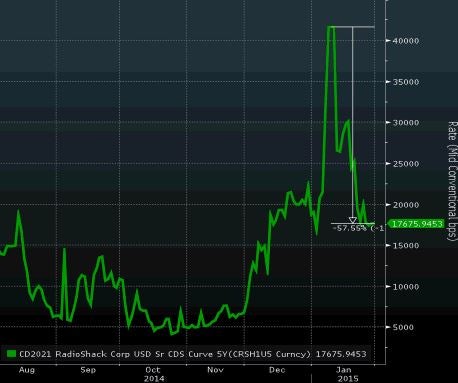Click the 35000 y-axis label
The width and height of the screenshot is (458, 383).
coord(406,82)
